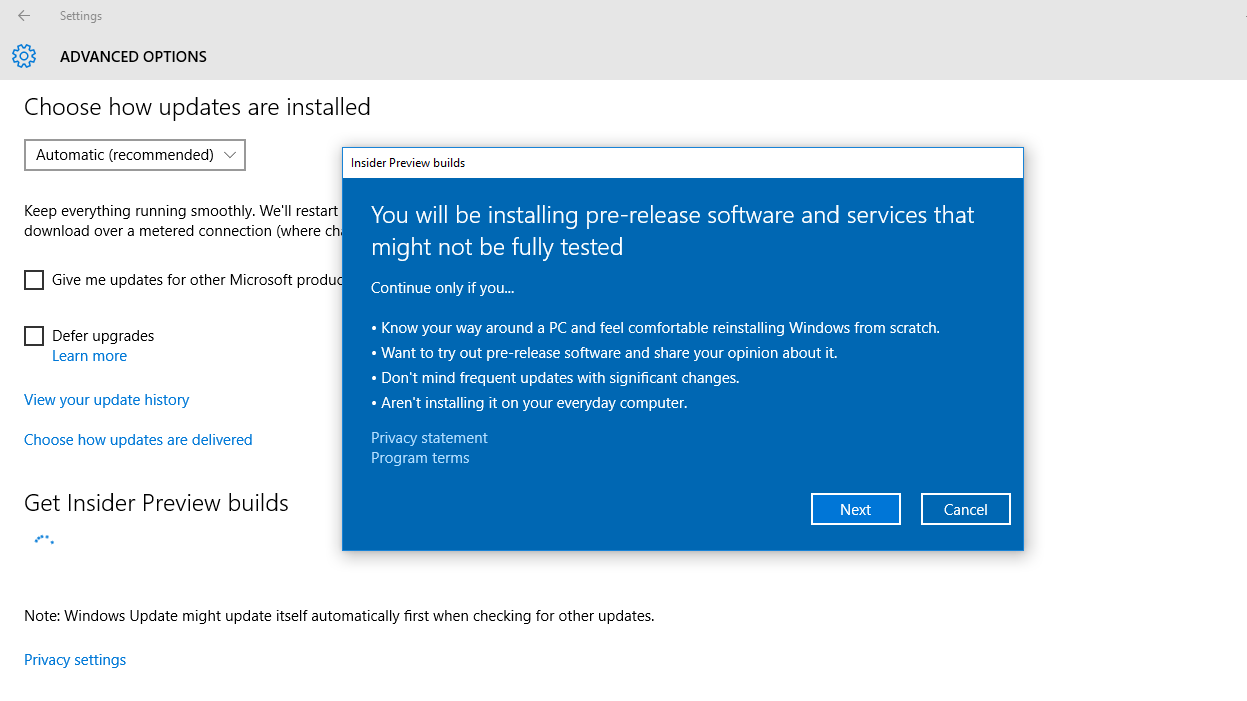This screenshot has height=701, width=1247.
Task: Open the Automatic (recommended) dropdown
Action: [135, 155]
